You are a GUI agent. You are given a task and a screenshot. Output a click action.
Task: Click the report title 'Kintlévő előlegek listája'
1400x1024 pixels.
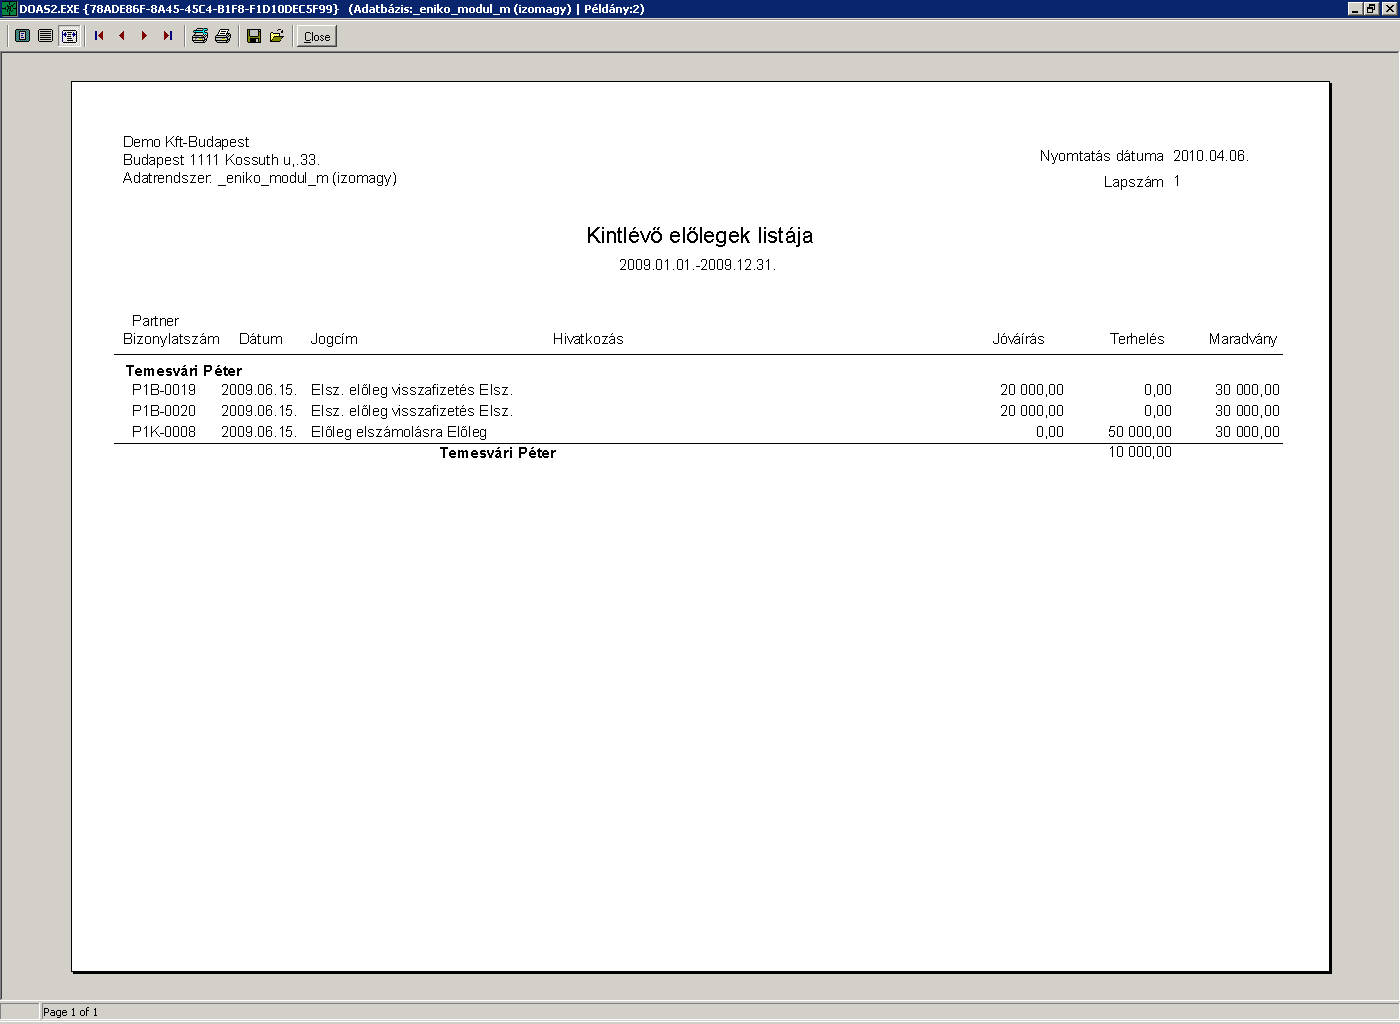click(699, 236)
